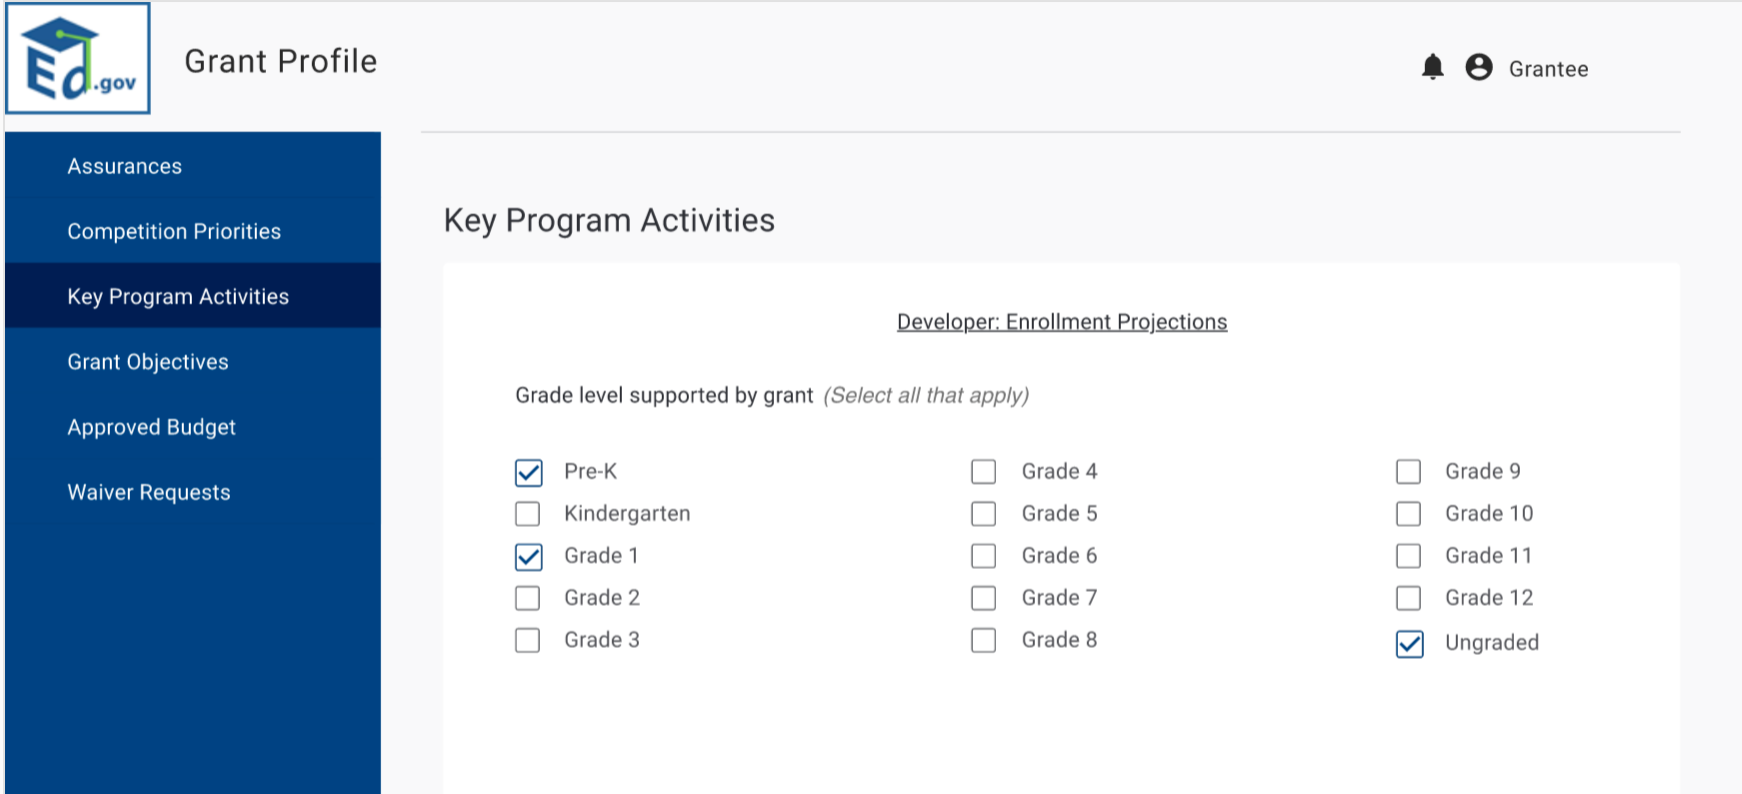
Task: Uncheck the Grade 1 checkbox
Action: coord(529,556)
